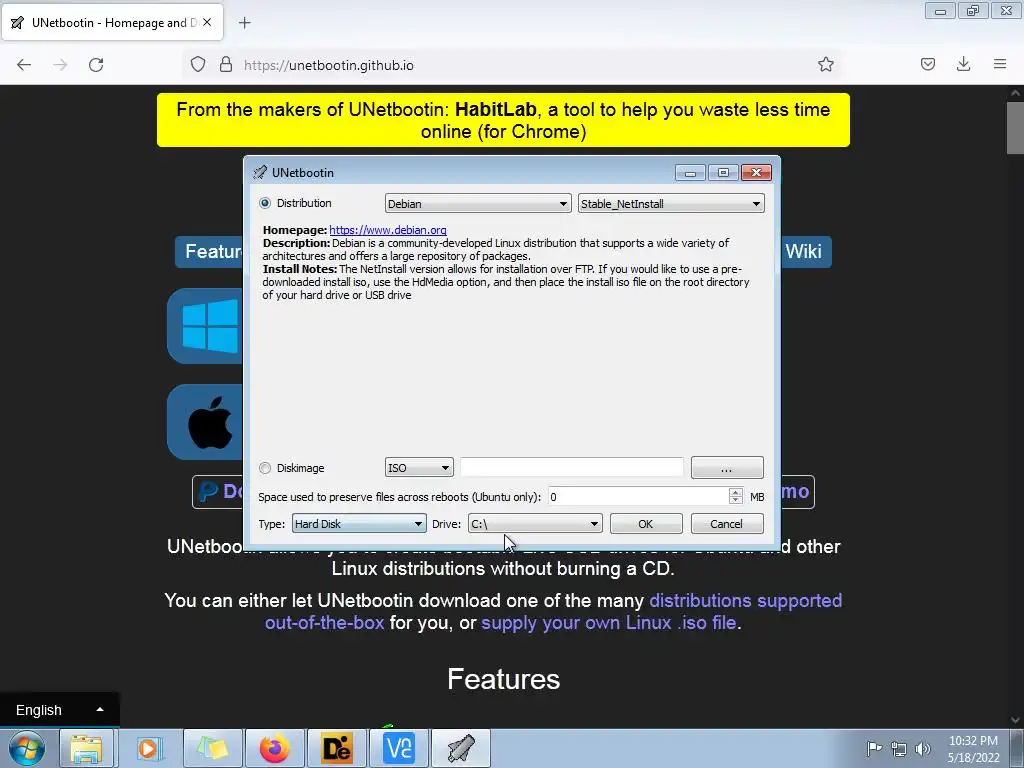Decrease preserved space with down arrow
1024x768 pixels.
[736, 501]
